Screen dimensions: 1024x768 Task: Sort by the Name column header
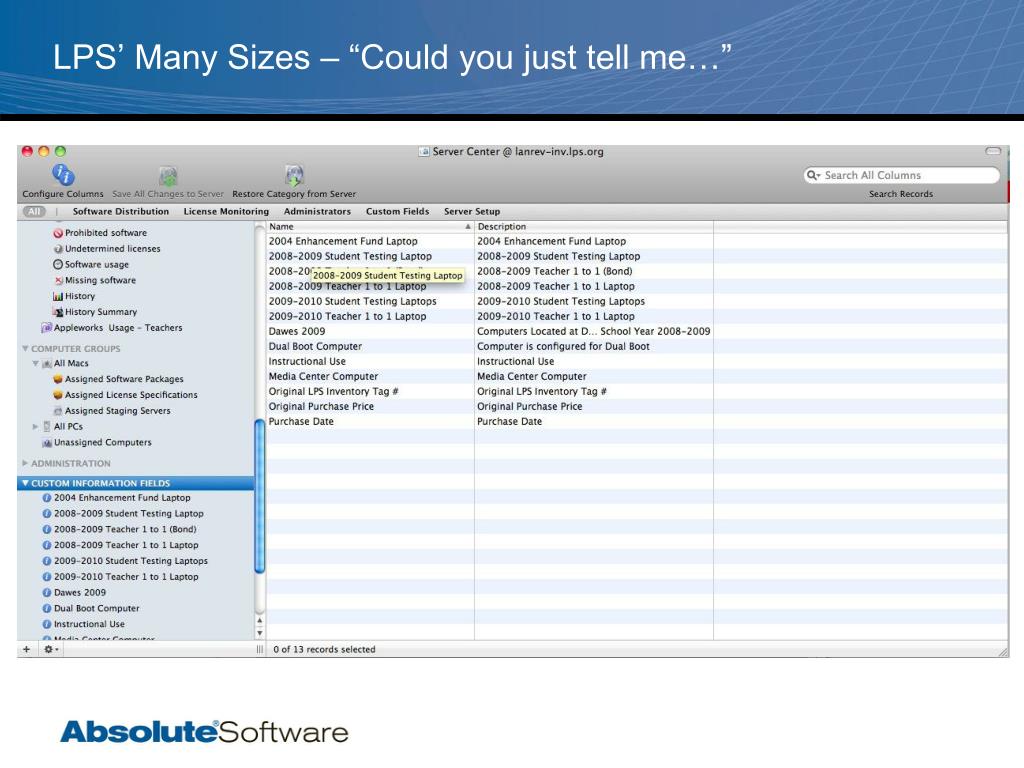[x=370, y=227]
